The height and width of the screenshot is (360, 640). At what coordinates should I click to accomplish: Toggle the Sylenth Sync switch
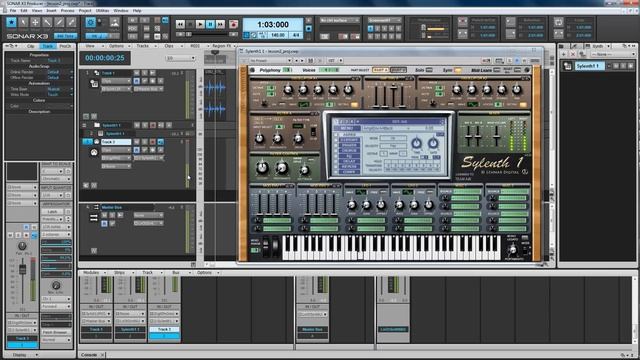[x=457, y=70]
